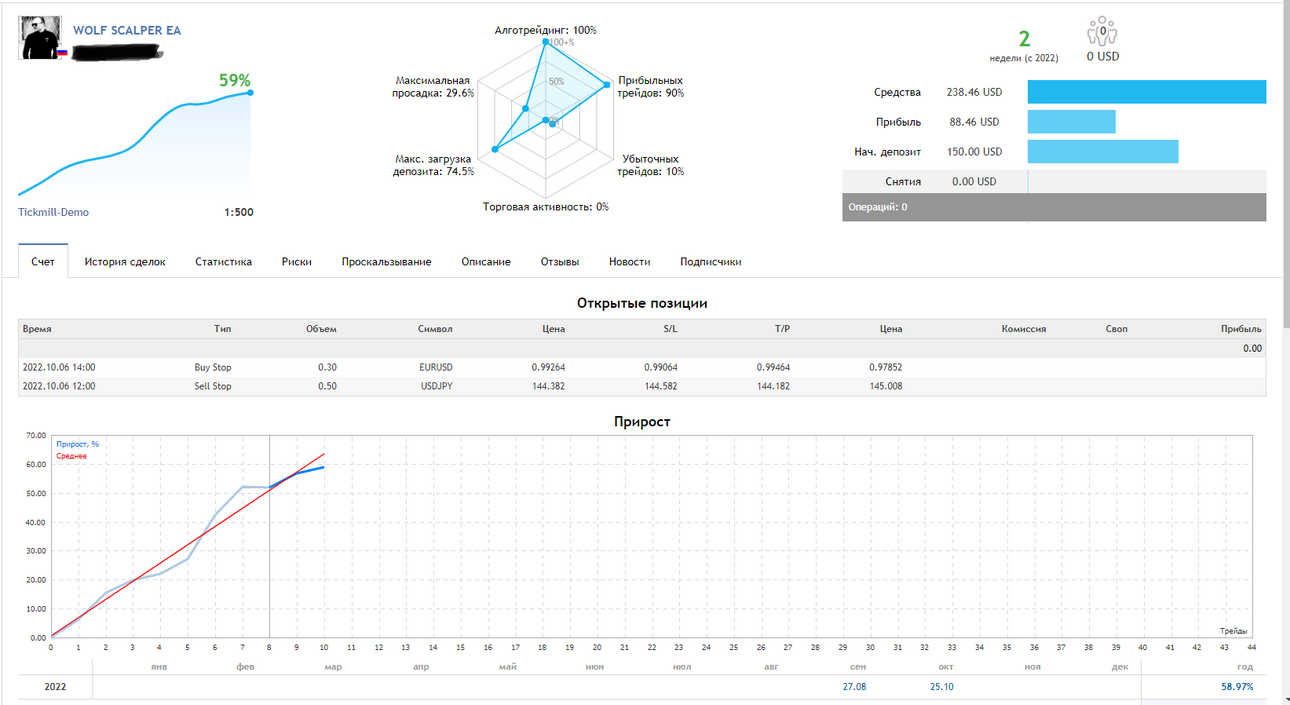Click the subscribers people icon showing 0
Viewport: 1290px width, 705px height.
coord(1102,31)
